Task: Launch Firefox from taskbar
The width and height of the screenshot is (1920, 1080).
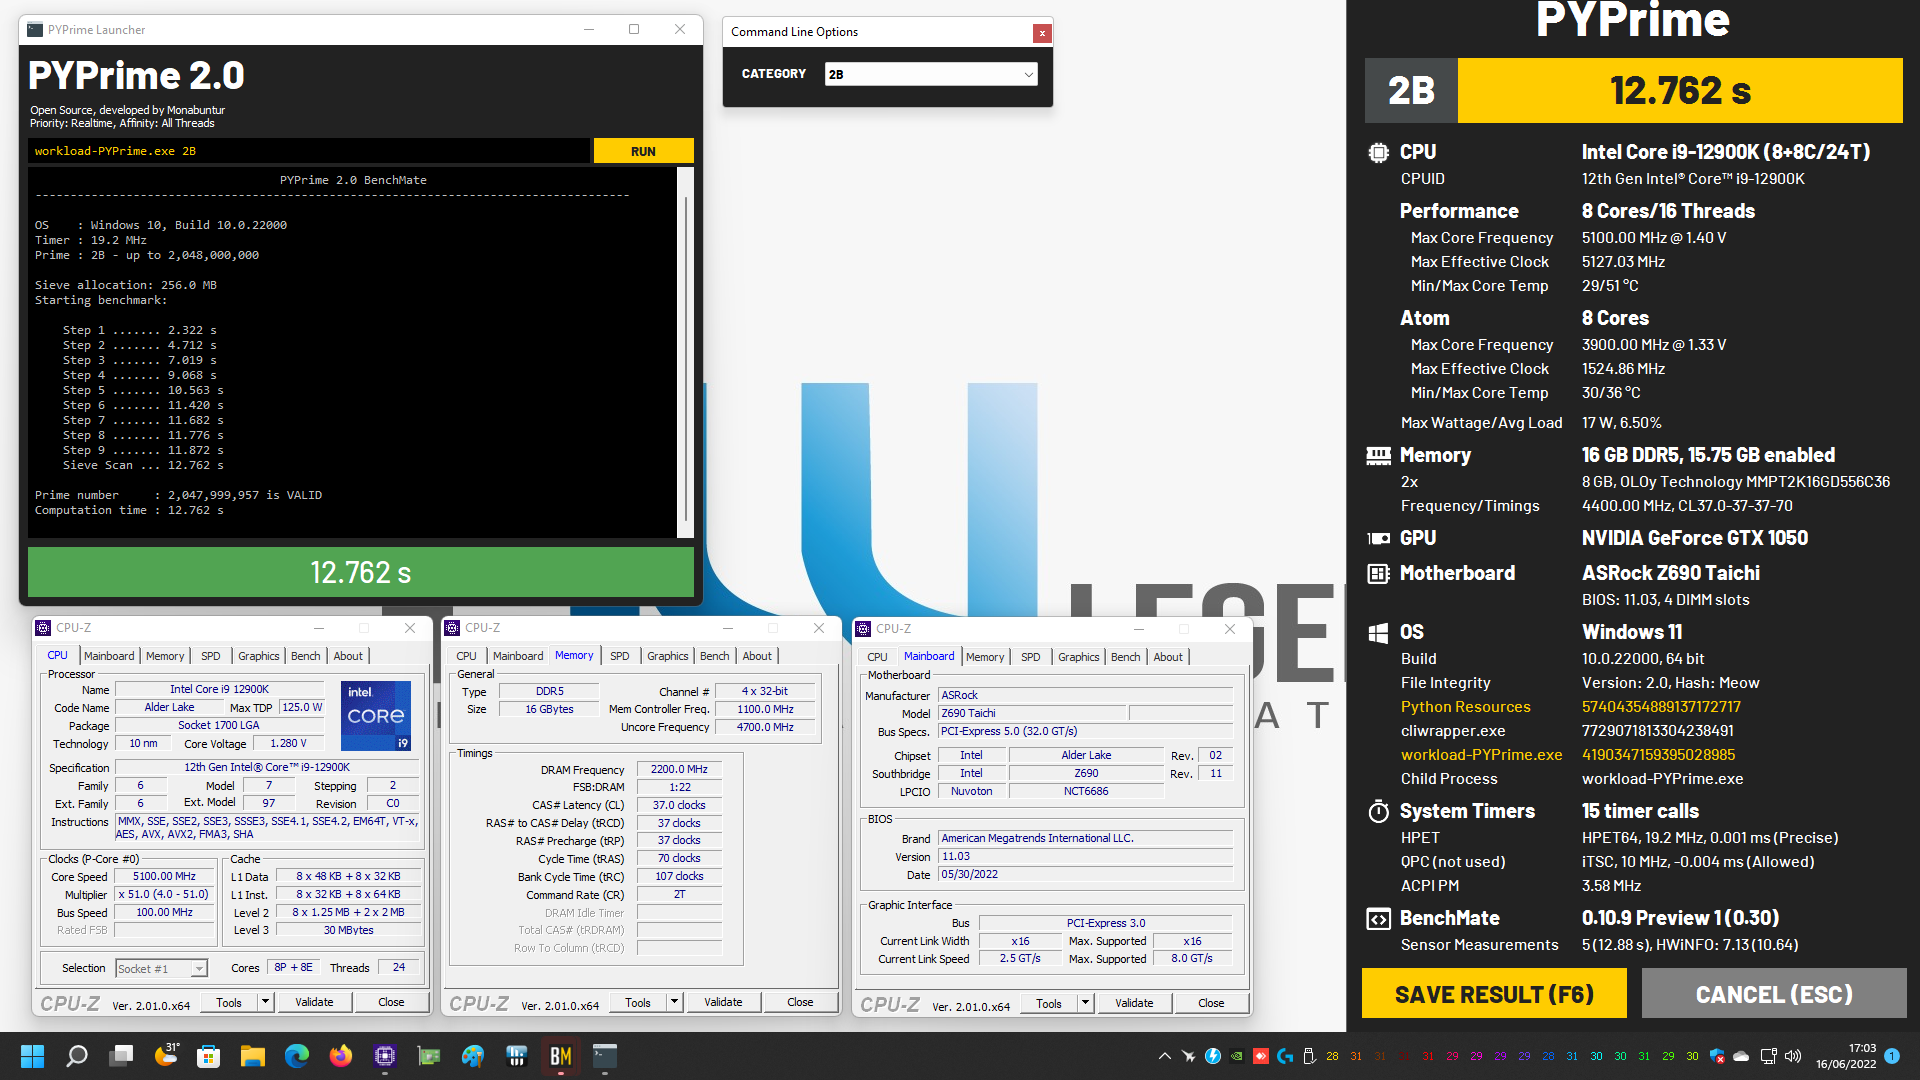Action: (x=341, y=1056)
